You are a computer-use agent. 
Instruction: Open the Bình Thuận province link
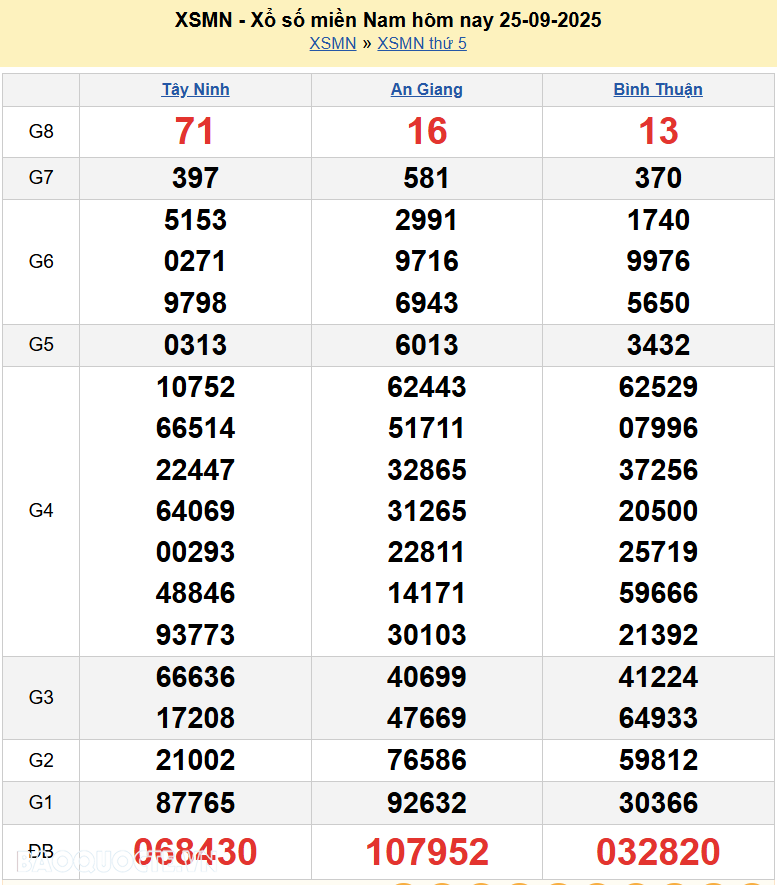click(658, 89)
